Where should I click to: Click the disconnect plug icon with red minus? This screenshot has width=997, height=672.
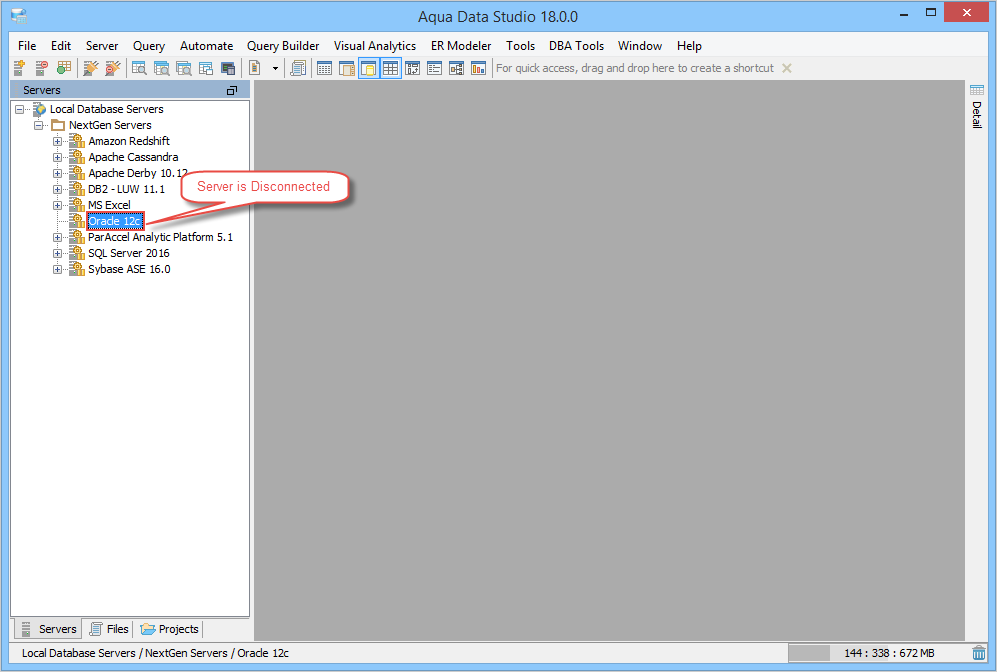(x=113, y=68)
